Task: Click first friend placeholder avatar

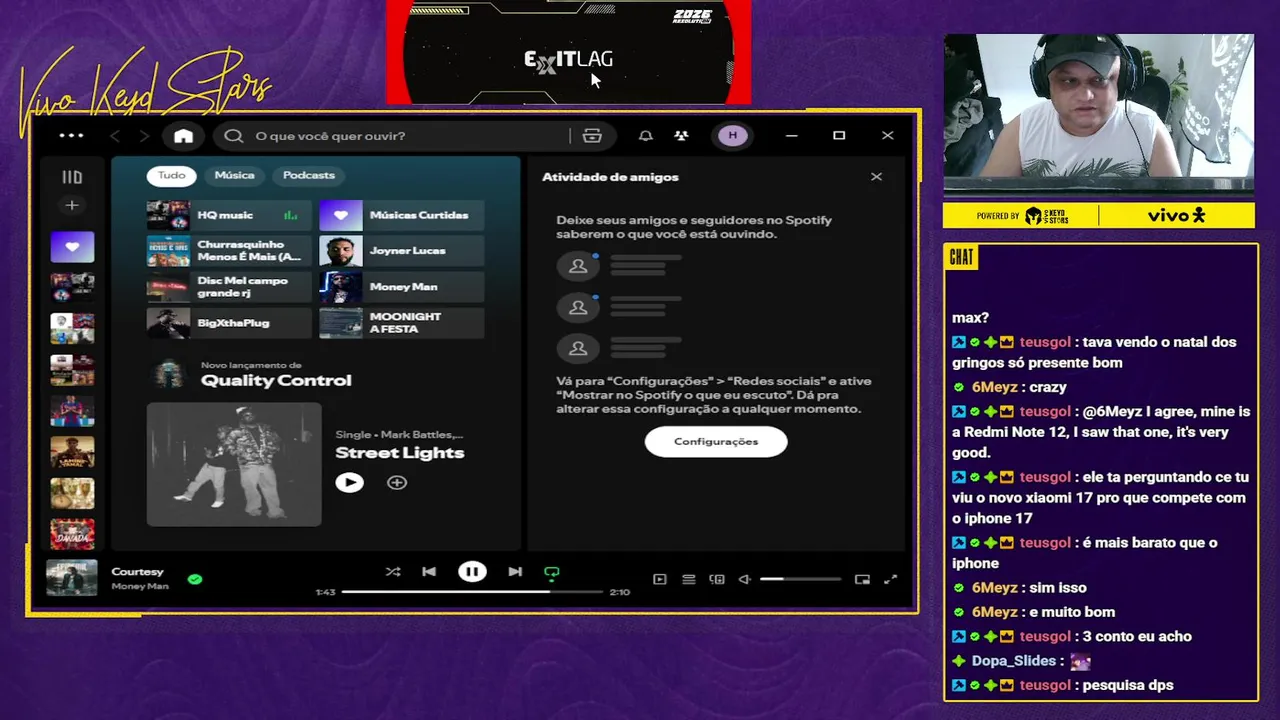Action: click(x=578, y=266)
